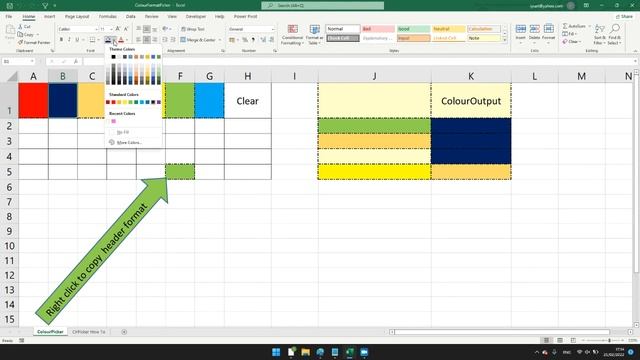640x360 pixels.
Task: Click the Borders icon in Font group
Action: pyautogui.click(x=92, y=40)
